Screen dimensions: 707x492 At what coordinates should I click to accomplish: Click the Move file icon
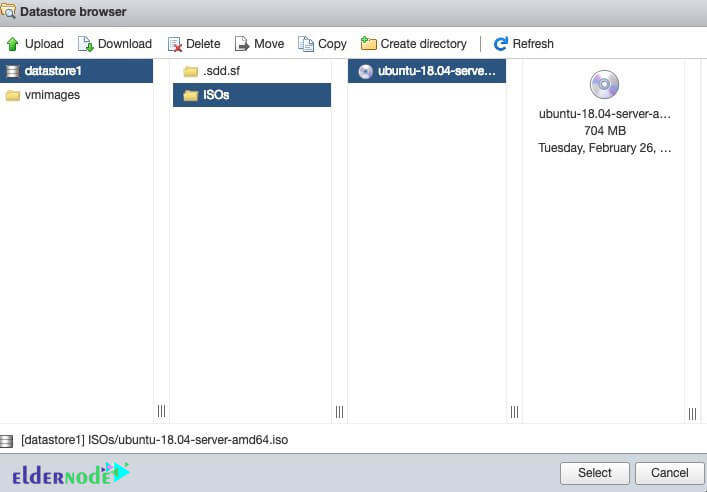(242, 44)
